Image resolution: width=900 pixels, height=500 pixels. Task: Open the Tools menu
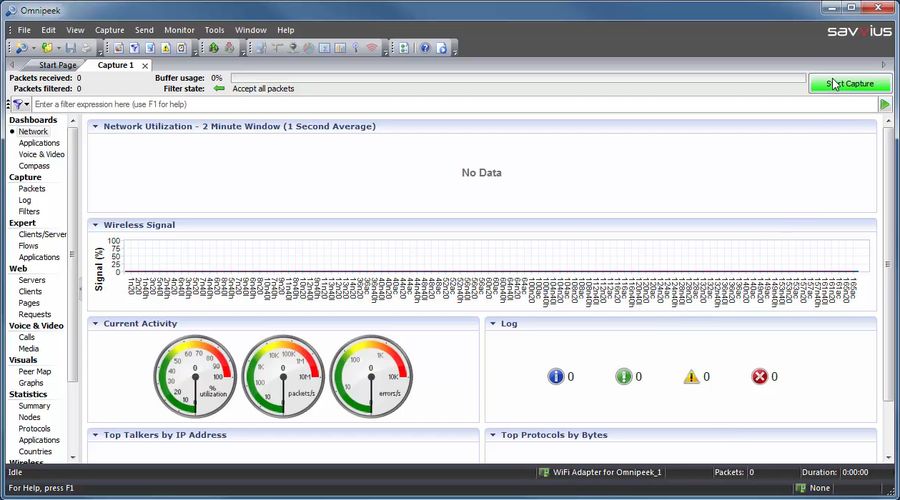pyautogui.click(x=214, y=30)
